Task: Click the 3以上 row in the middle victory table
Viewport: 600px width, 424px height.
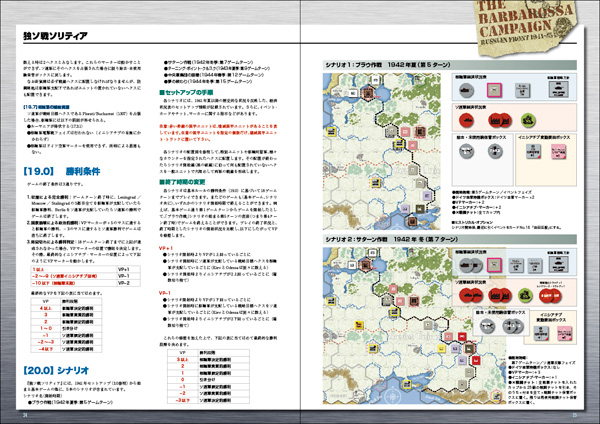Action: 208,360
